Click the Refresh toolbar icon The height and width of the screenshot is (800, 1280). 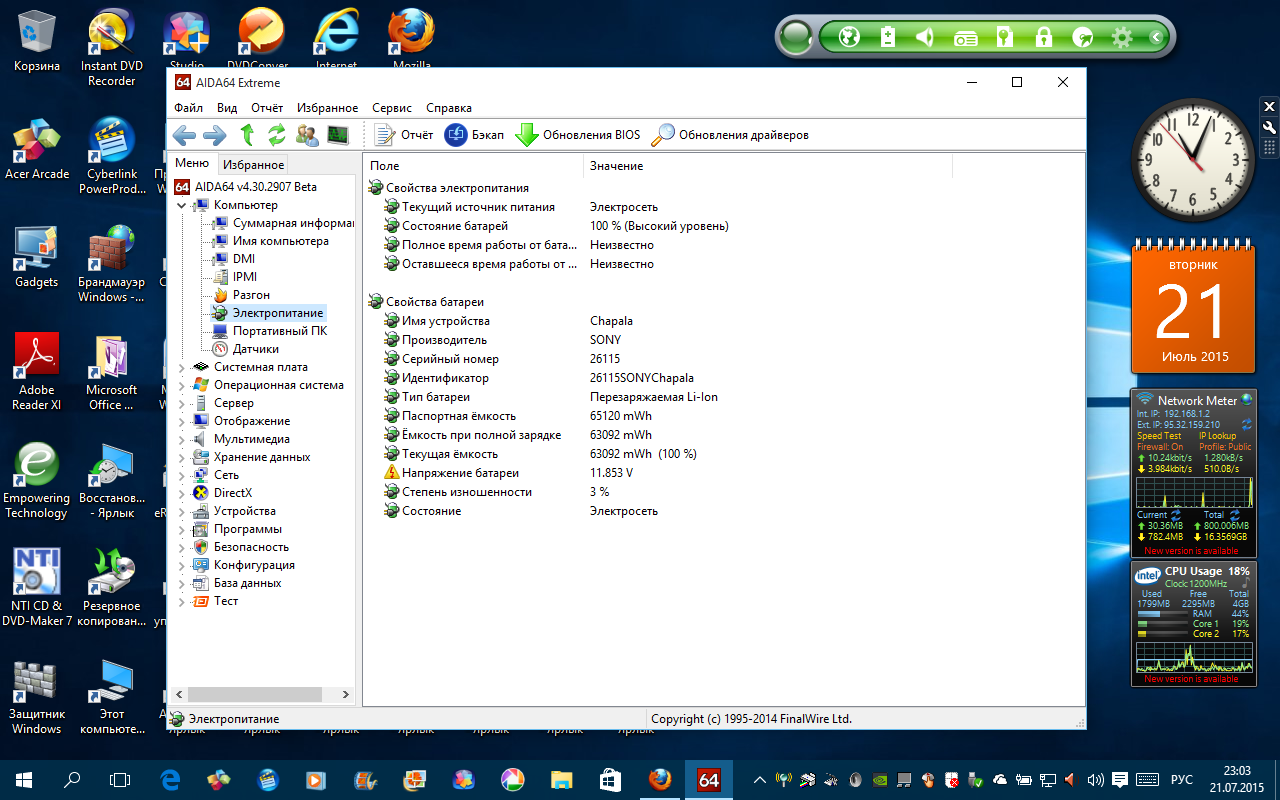tap(277, 135)
